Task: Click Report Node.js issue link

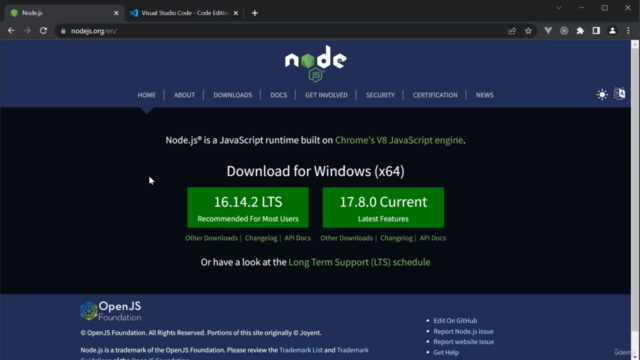Action: (463, 331)
